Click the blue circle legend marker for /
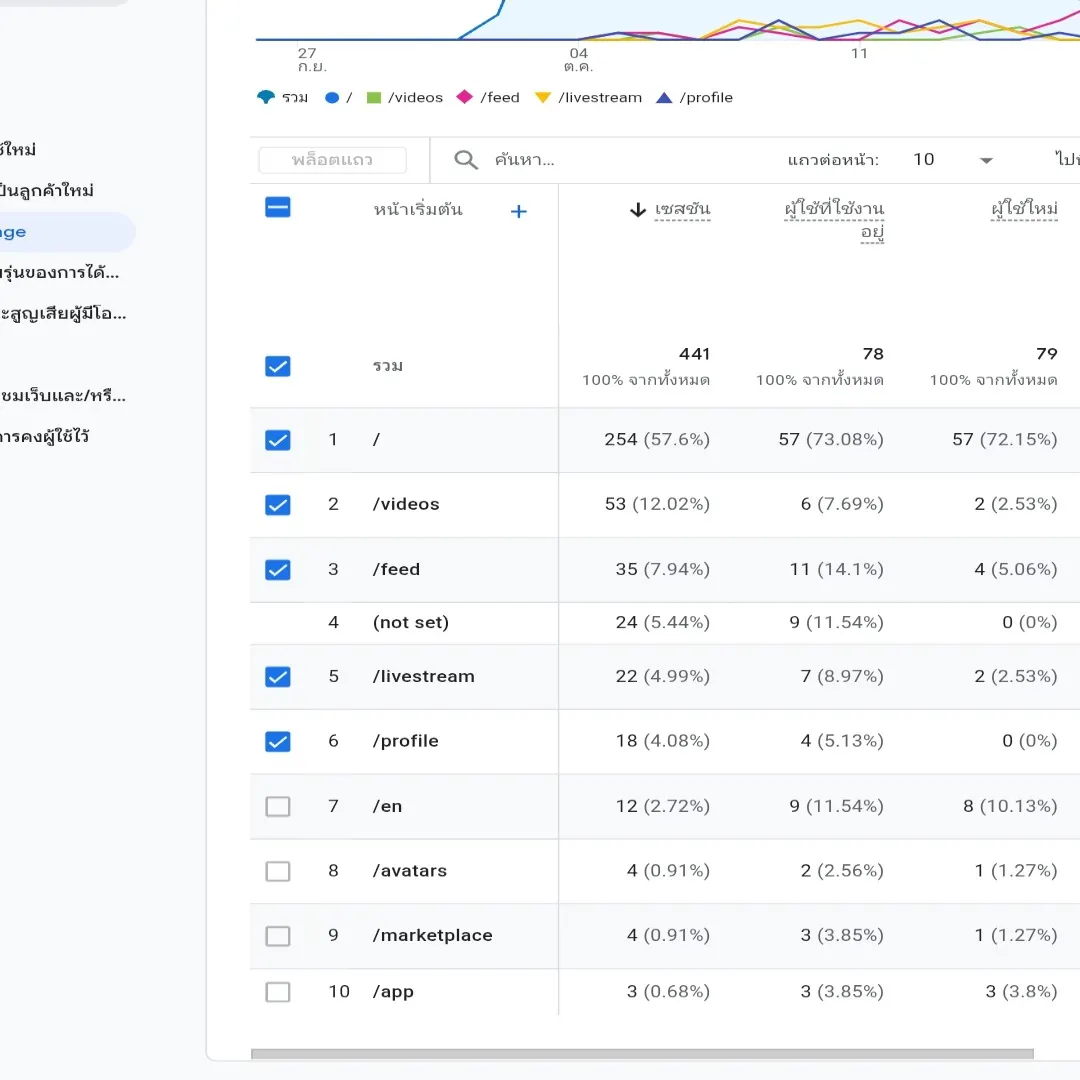This screenshot has height=1080, width=1080. tap(332, 98)
